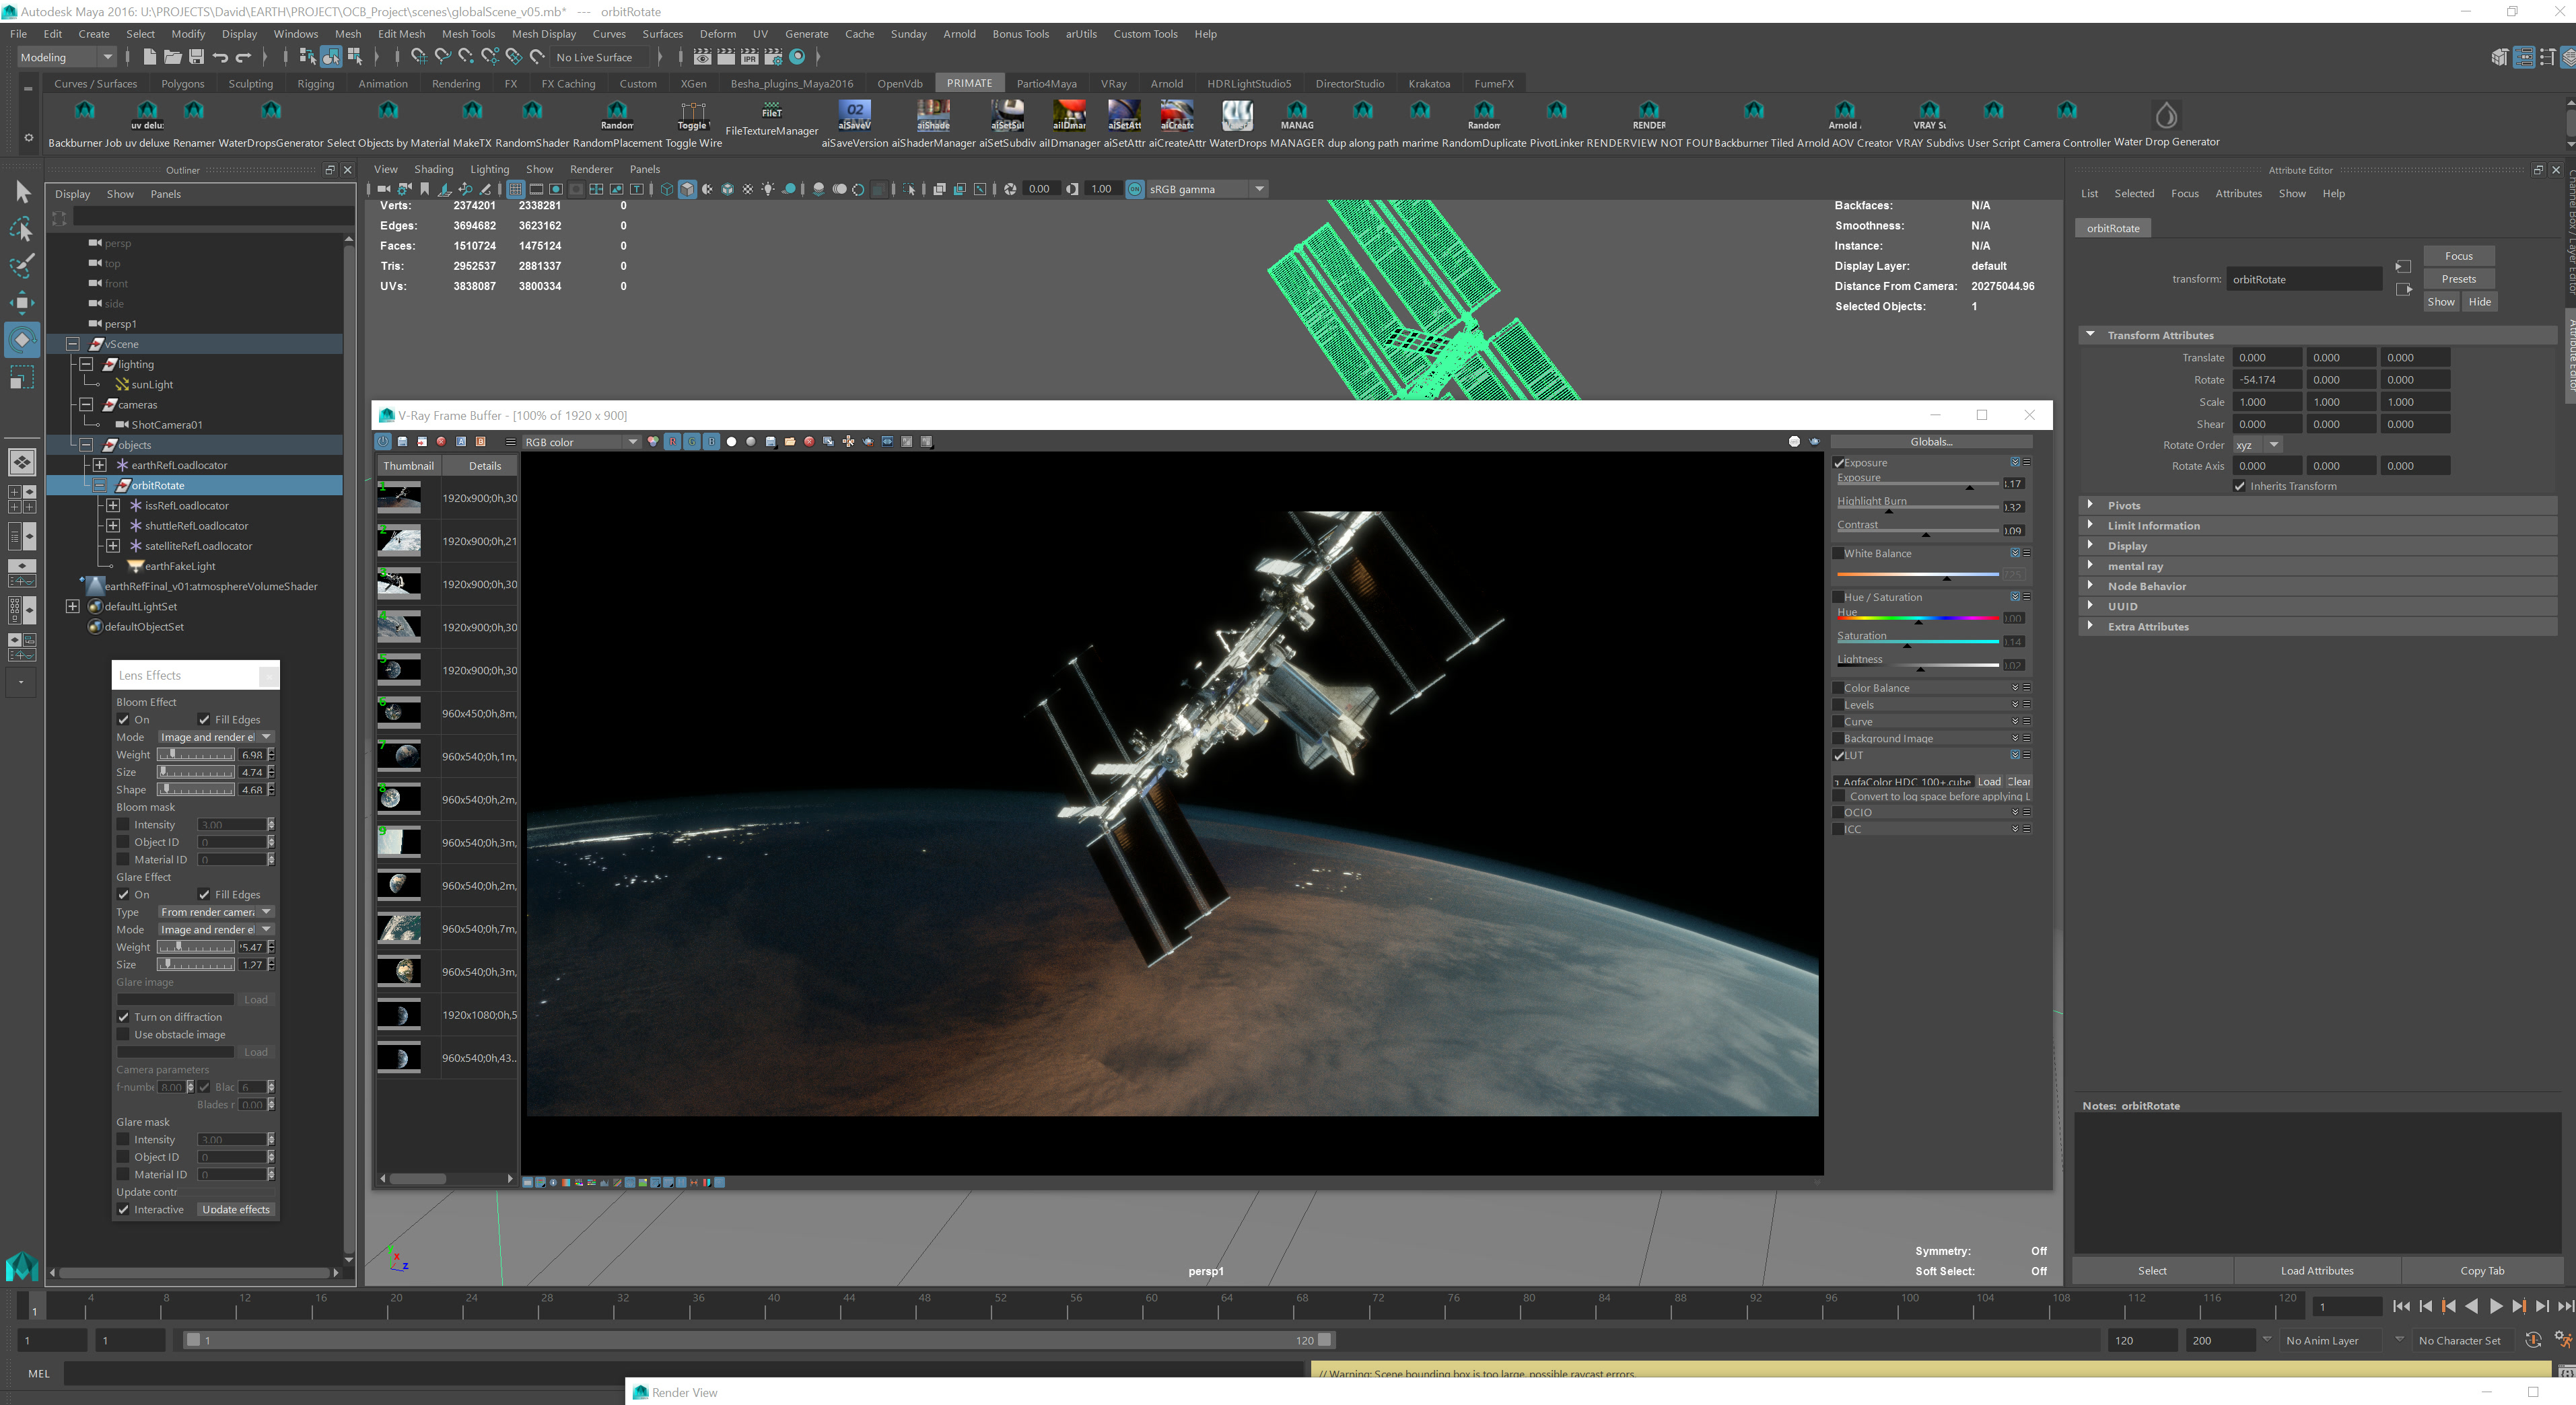Activate the Move tool in the toolbox
2576x1405 pixels.
22,302
